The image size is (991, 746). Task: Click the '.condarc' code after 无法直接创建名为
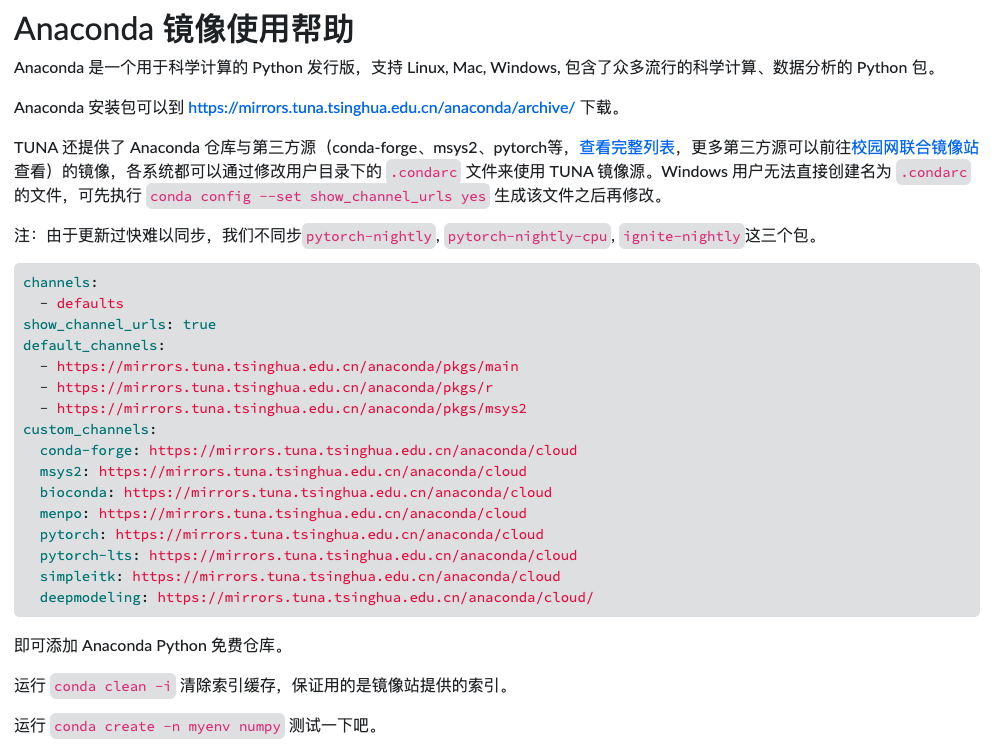tap(933, 172)
